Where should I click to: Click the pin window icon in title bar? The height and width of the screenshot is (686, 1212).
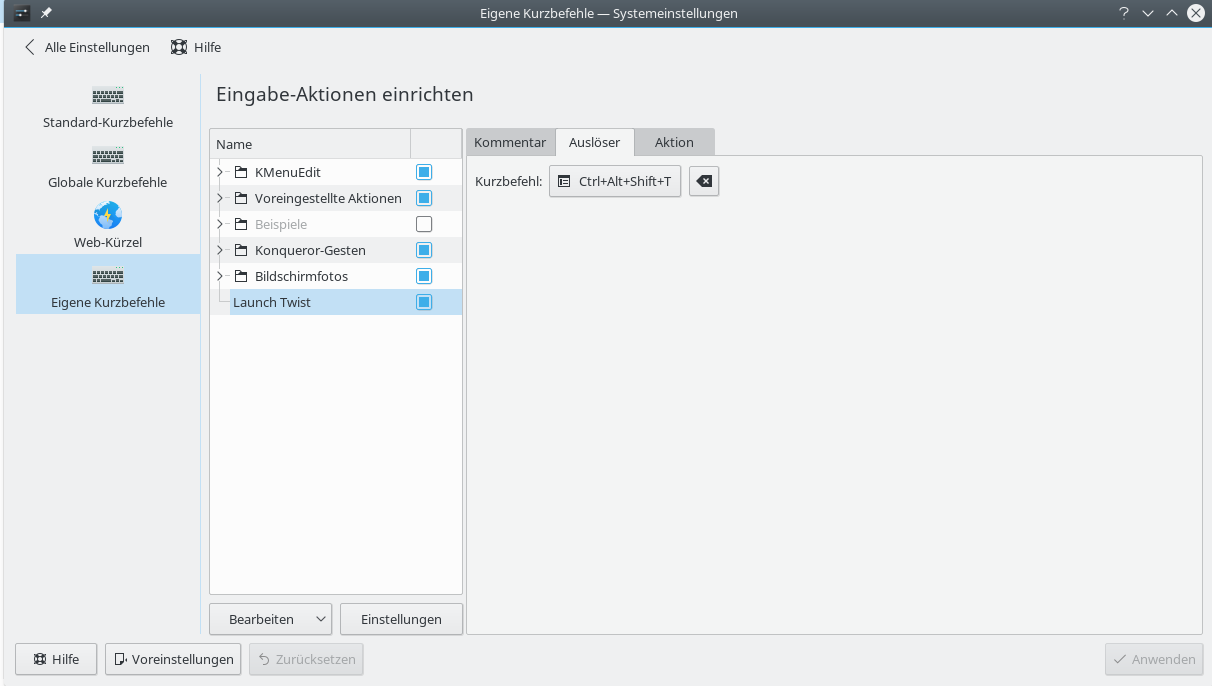click(46, 13)
